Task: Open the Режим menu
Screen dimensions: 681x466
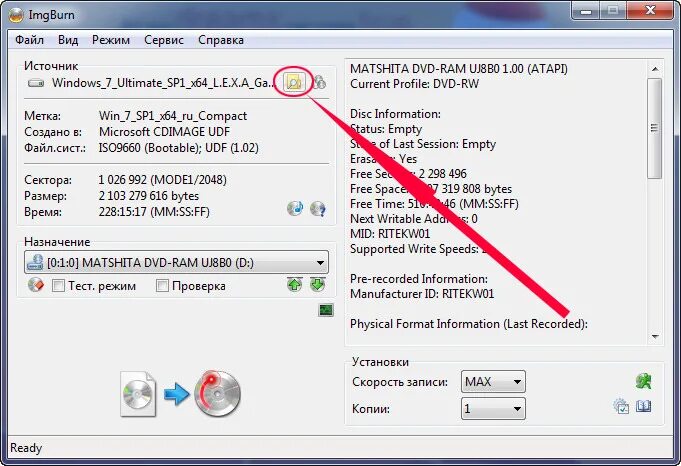Action: pyautogui.click(x=111, y=40)
